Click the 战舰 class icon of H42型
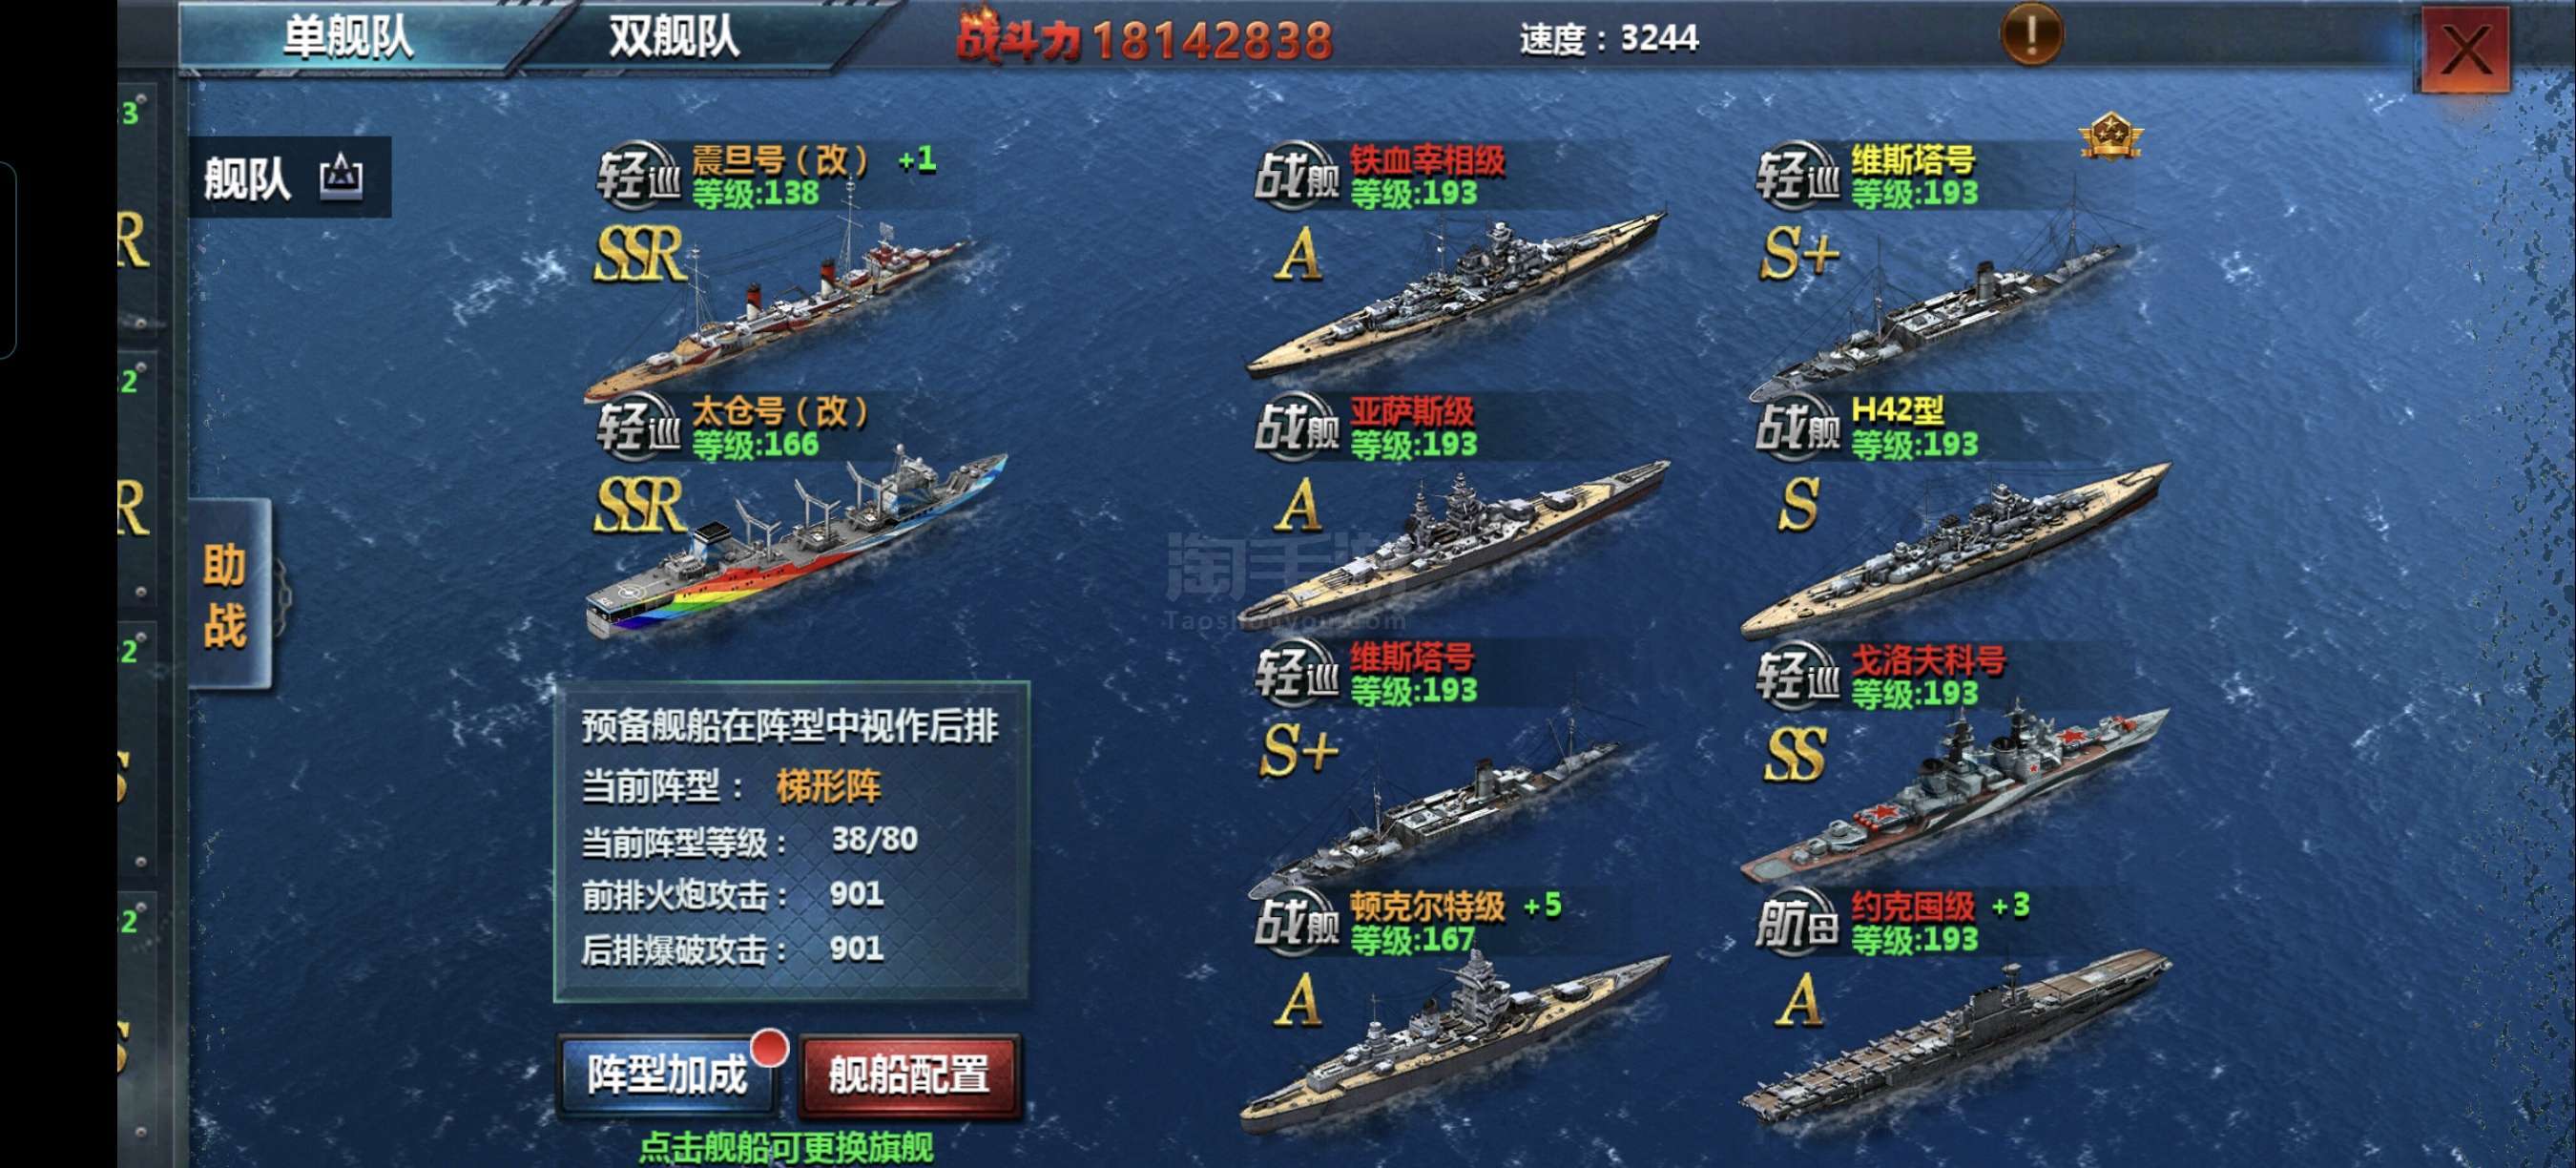 1797,427
